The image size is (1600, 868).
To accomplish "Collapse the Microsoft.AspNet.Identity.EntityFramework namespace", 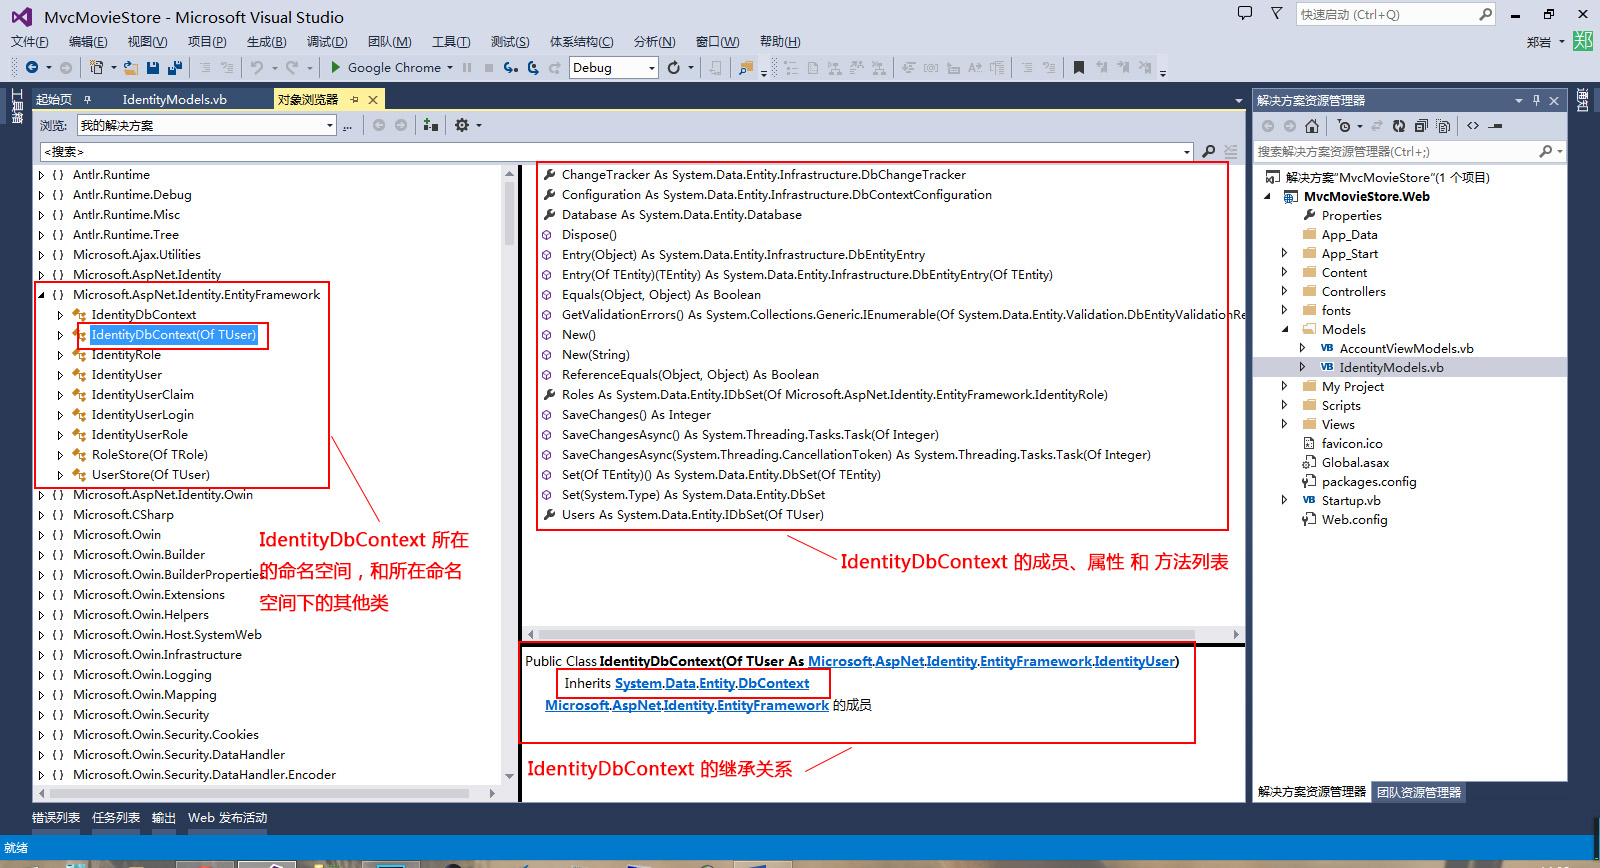I will tap(41, 295).
